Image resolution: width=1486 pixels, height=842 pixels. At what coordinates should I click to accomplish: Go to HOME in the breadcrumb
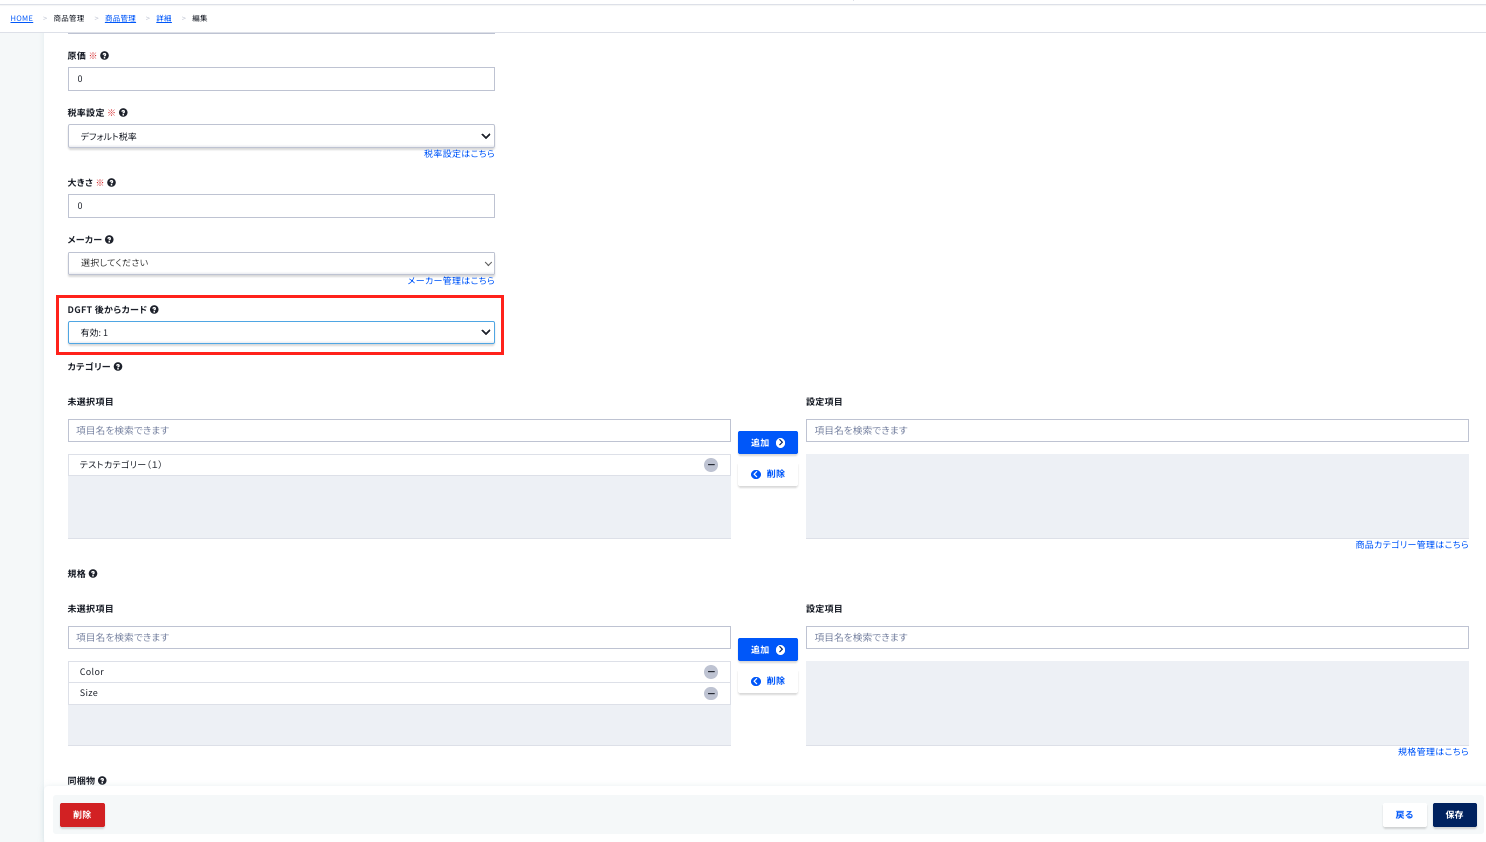tap(22, 18)
